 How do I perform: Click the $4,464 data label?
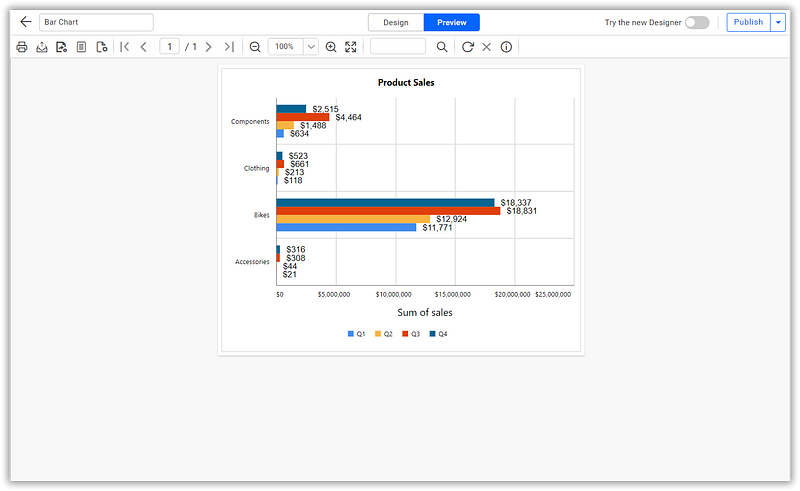tap(348, 117)
